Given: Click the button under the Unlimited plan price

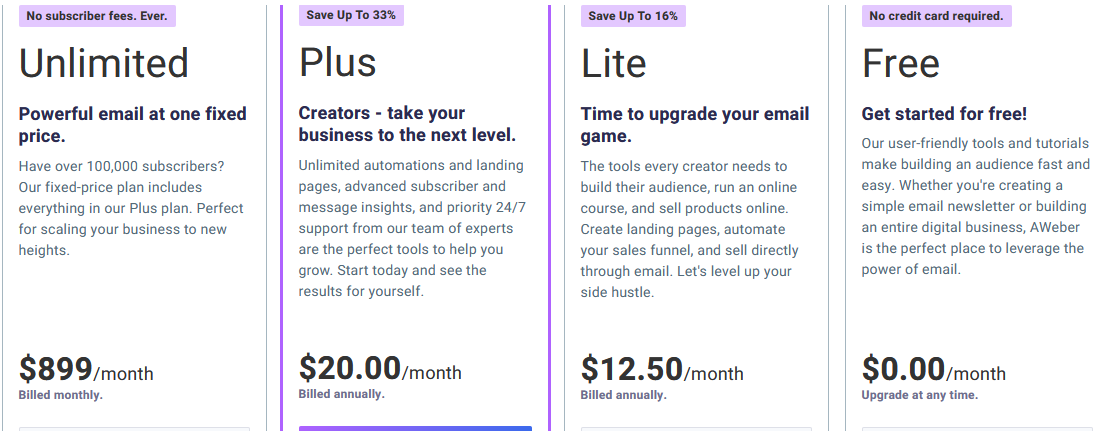Looking at the screenshot, I should (134, 429).
